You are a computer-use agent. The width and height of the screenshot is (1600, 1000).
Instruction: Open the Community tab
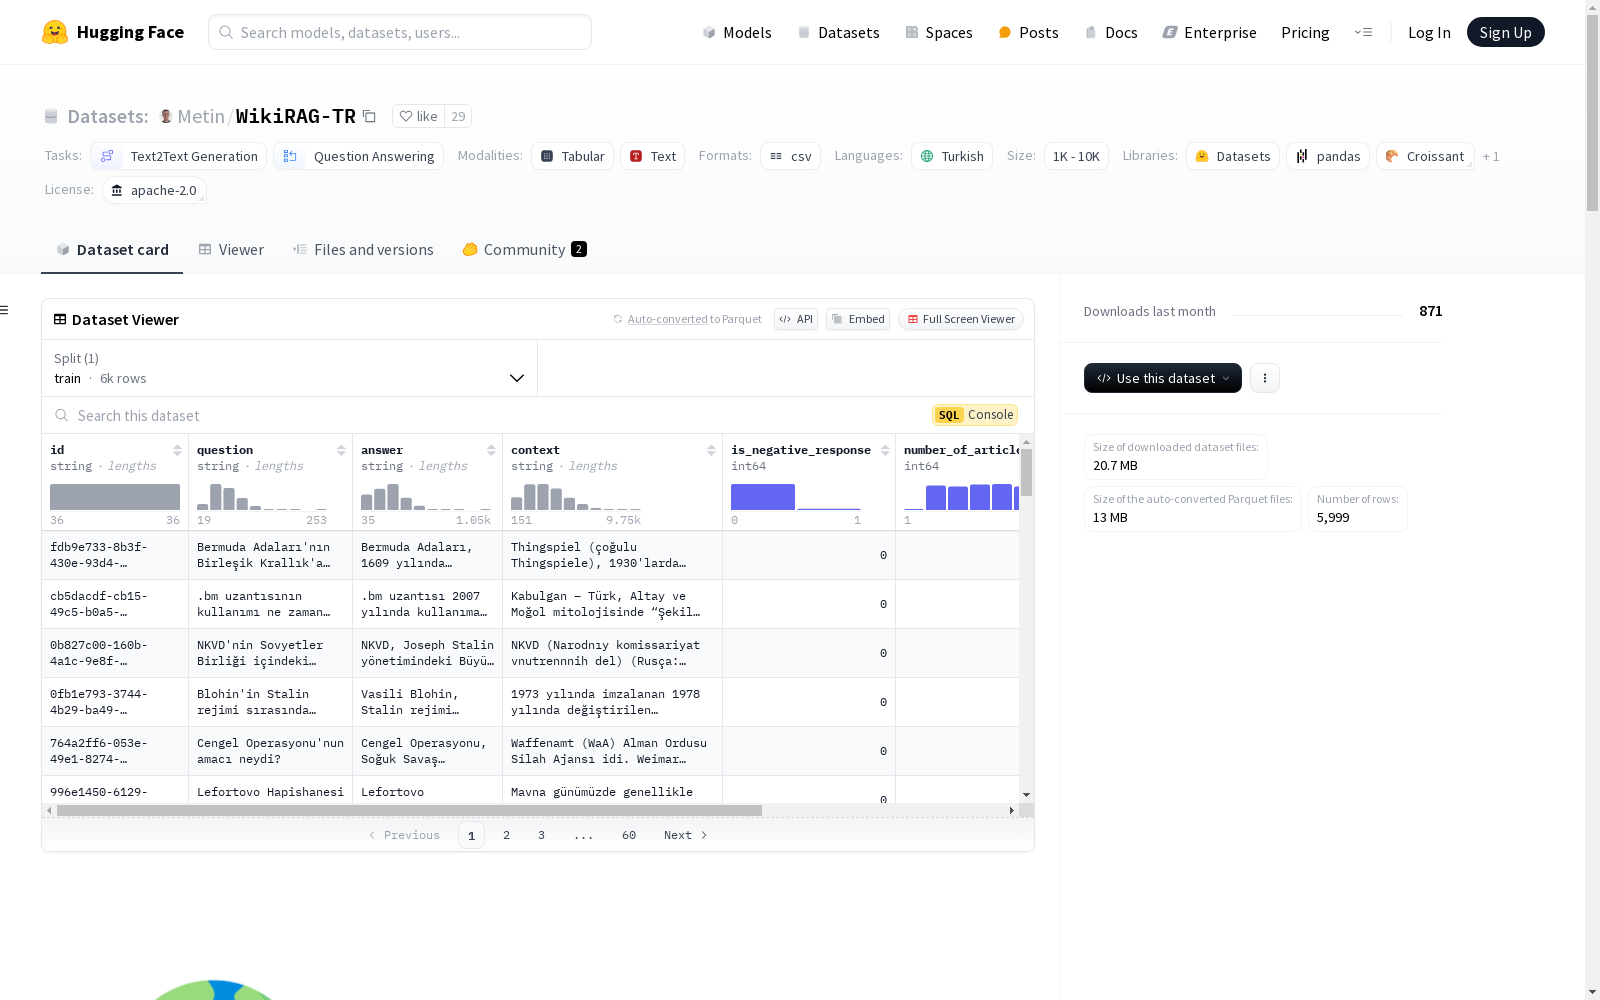[x=524, y=250]
